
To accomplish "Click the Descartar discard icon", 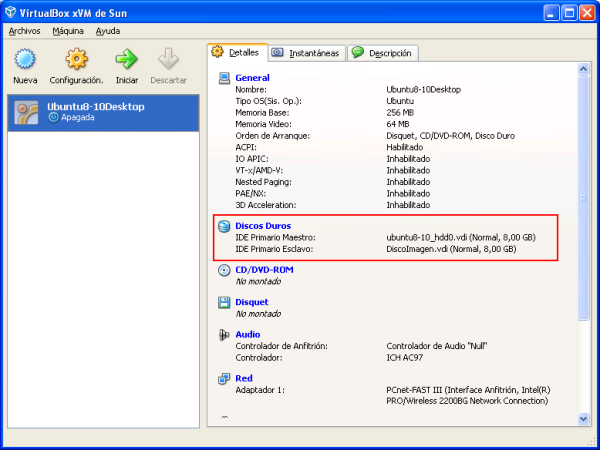I will 168,60.
